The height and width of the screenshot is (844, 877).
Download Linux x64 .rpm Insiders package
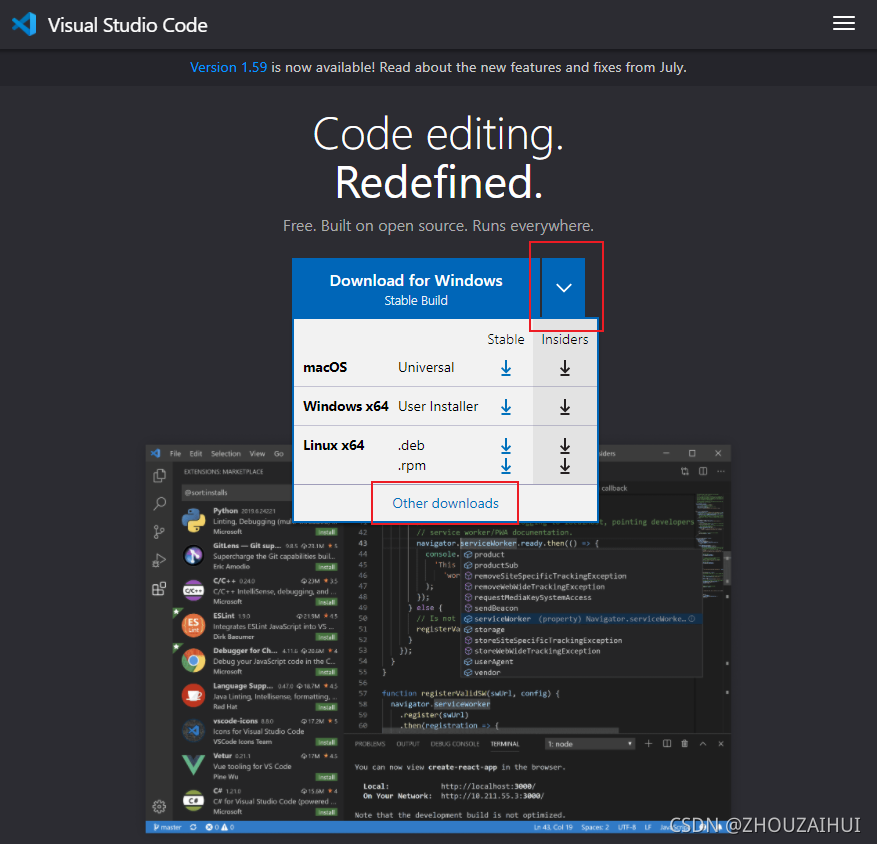point(565,465)
